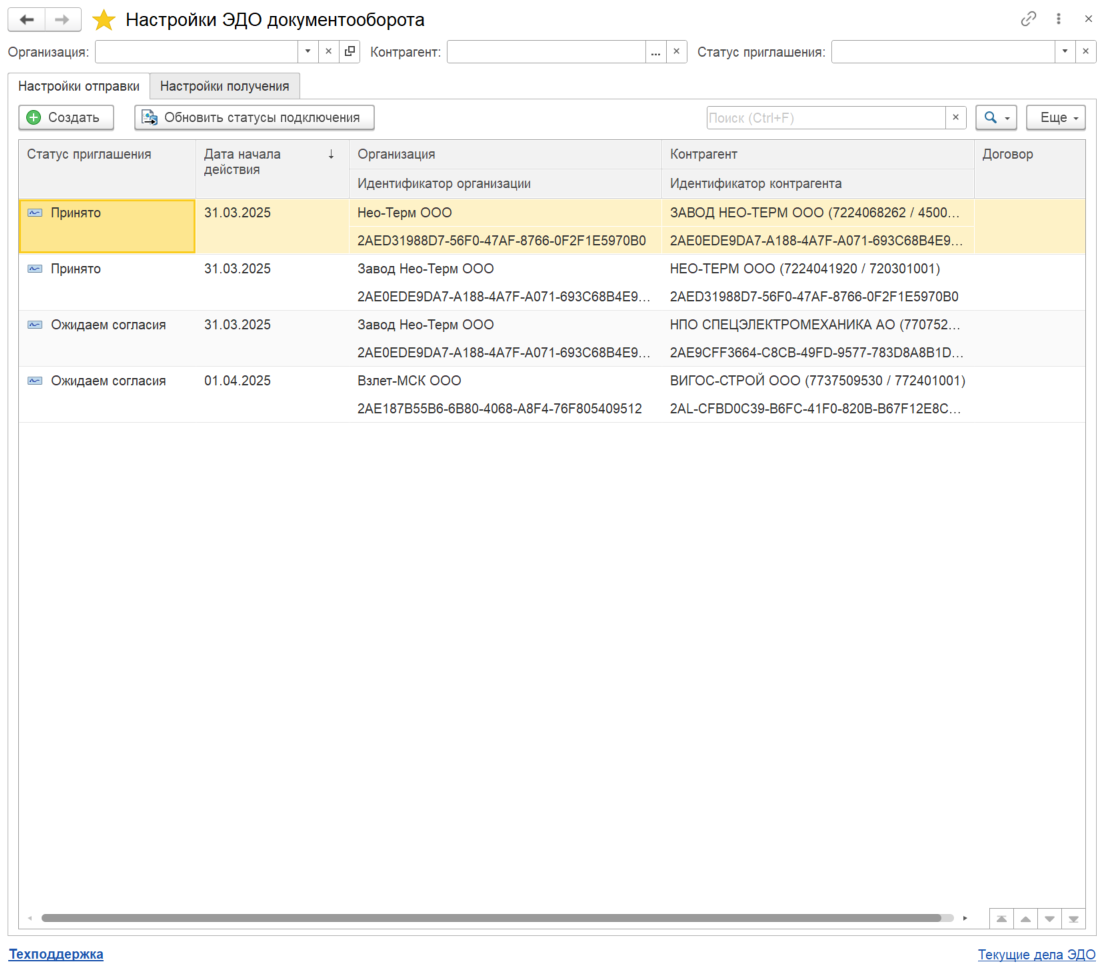Move up one row with the up arrow
Screen dimensions: 1107x975
(x=1025, y=919)
